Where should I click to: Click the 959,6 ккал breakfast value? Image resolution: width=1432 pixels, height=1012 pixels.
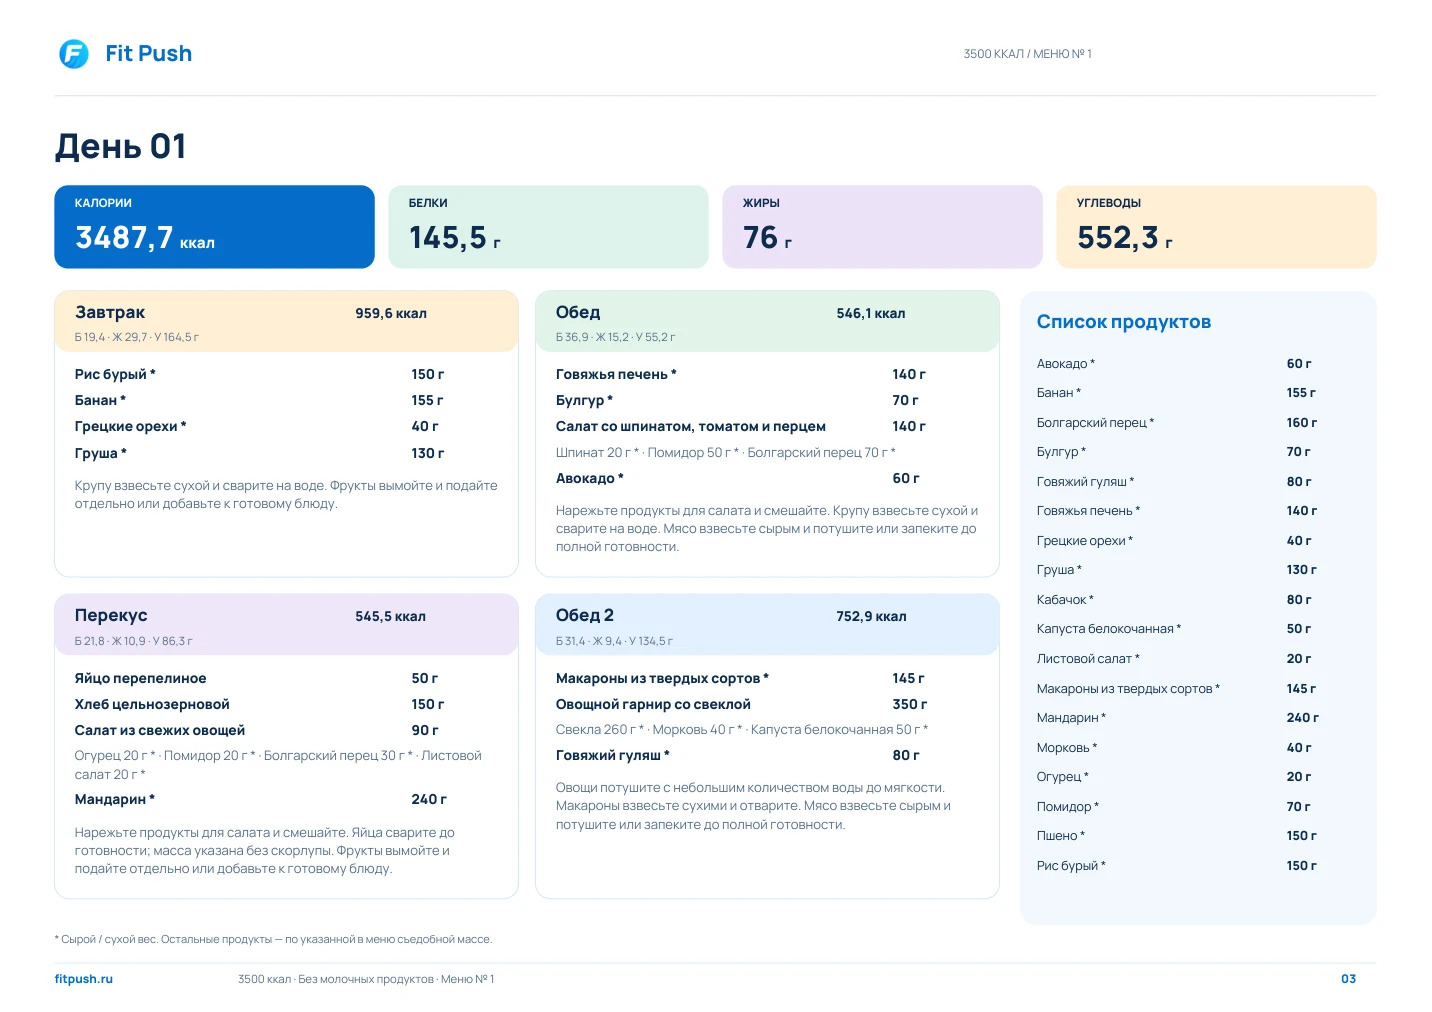391,313
